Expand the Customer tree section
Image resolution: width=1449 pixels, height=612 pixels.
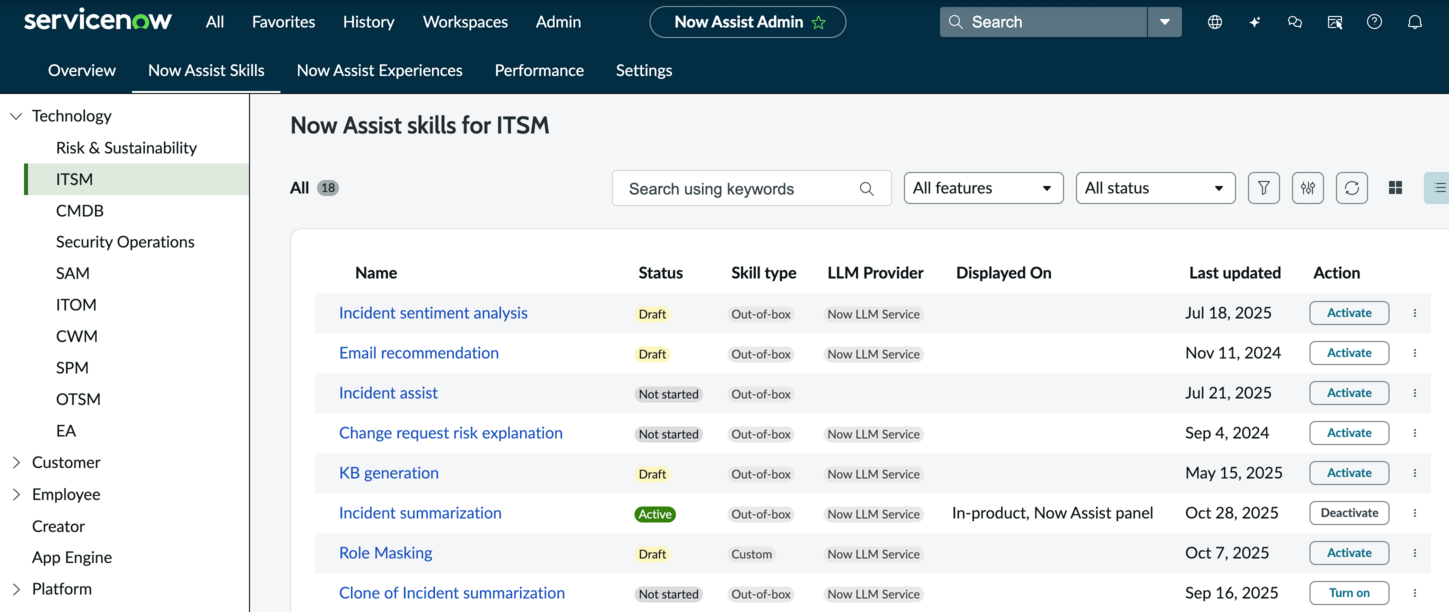tap(16, 463)
